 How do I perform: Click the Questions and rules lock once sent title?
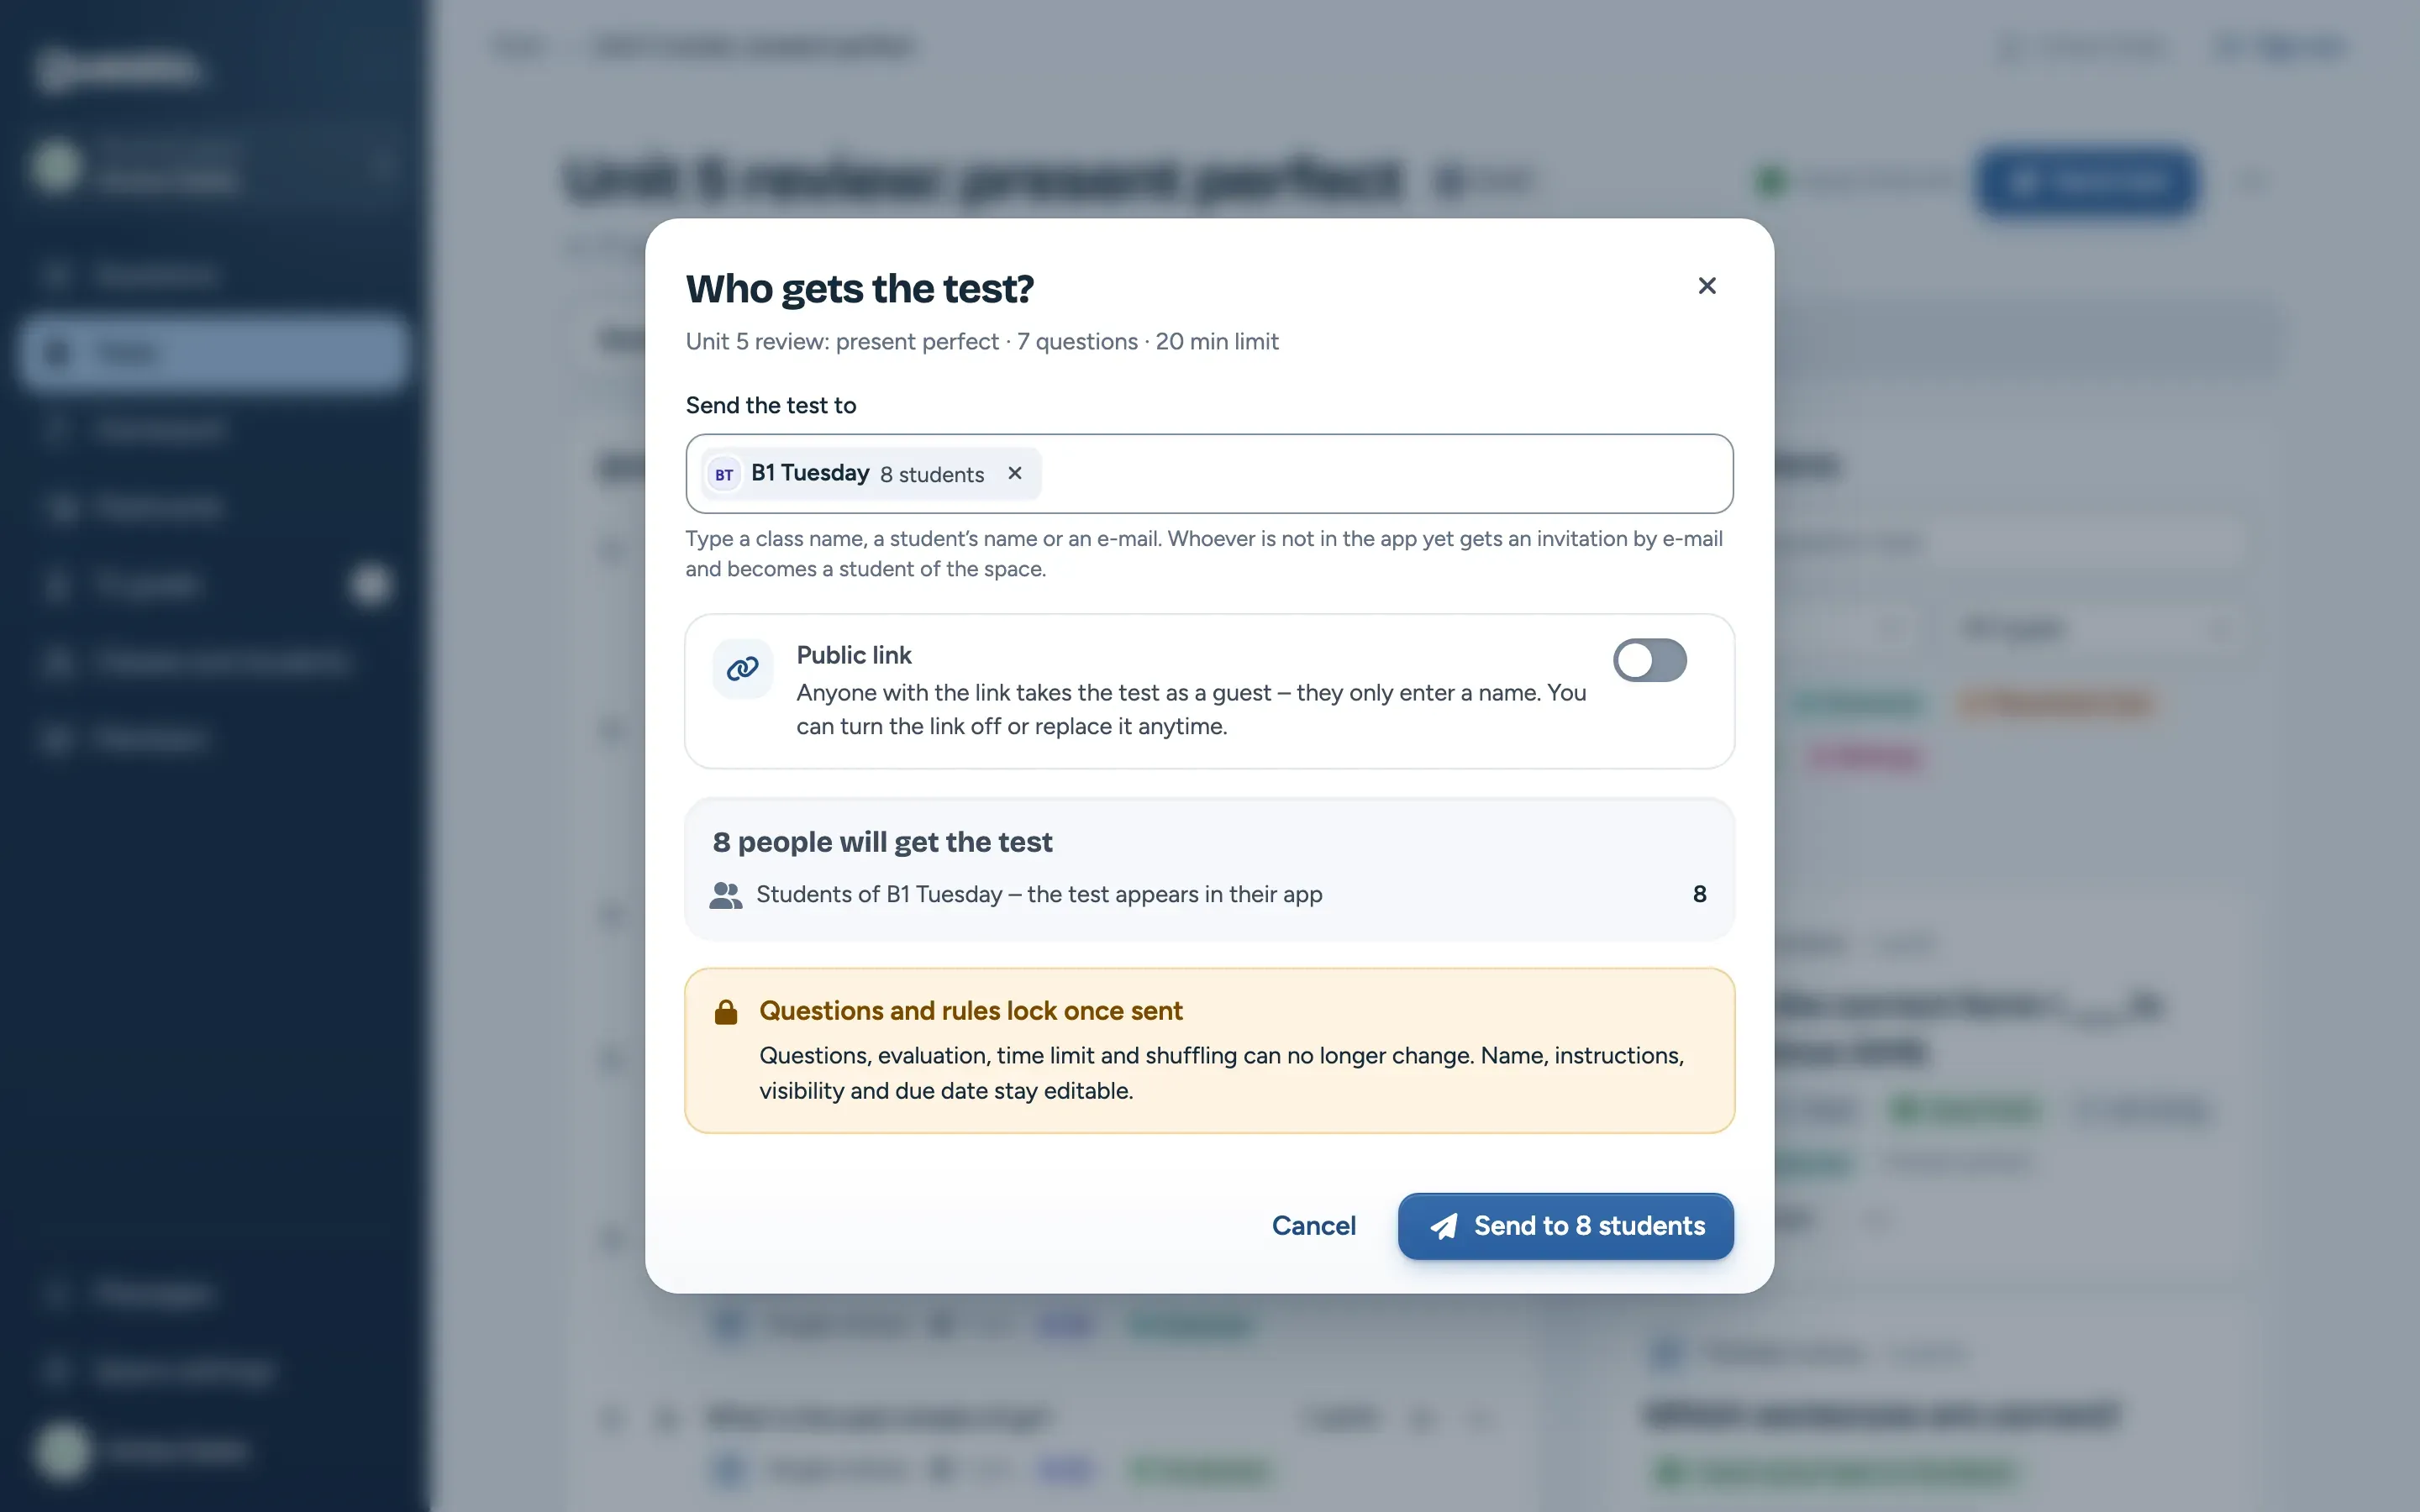point(970,1011)
